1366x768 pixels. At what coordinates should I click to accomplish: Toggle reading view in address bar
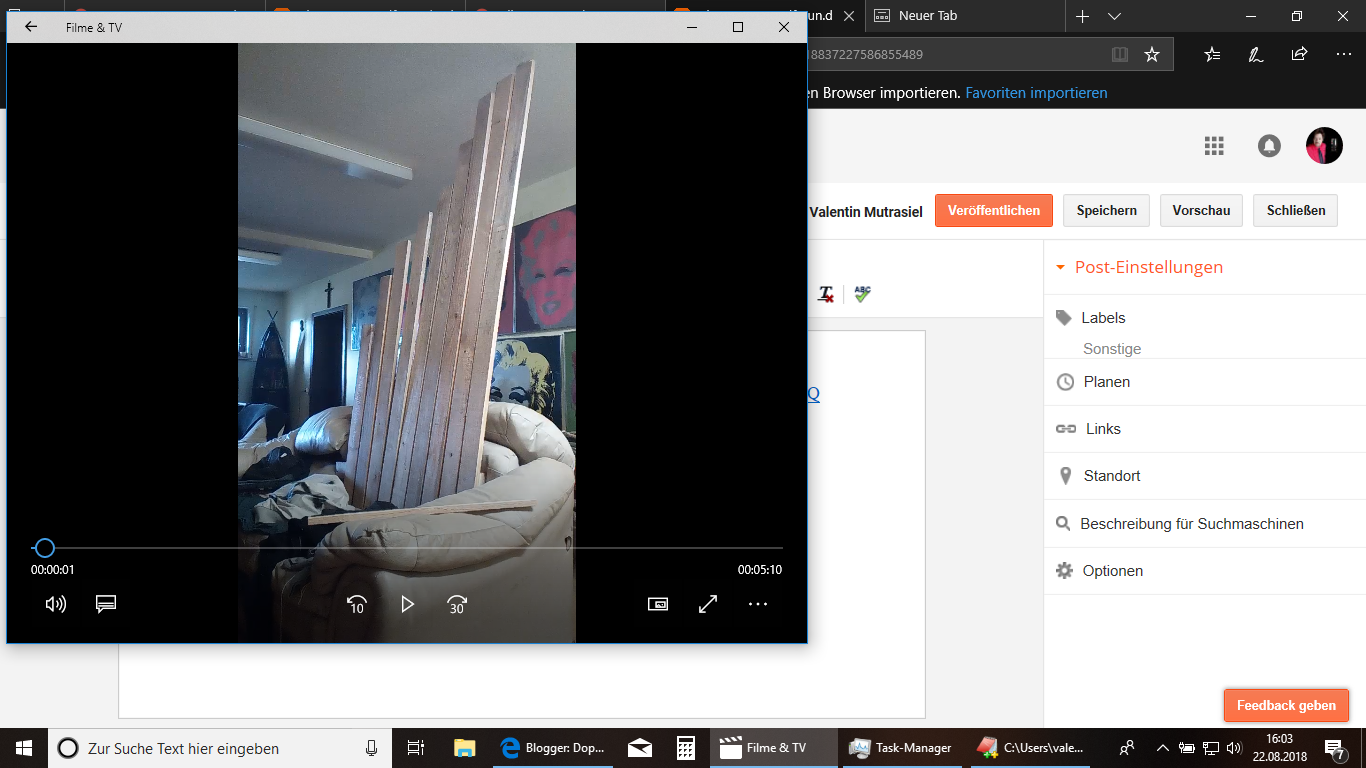coord(1120,54)
